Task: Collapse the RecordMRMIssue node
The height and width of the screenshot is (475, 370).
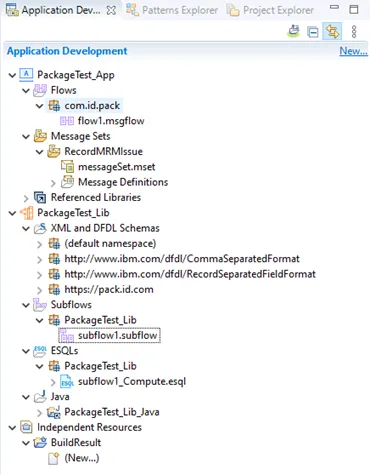Action: [x=40, y=152]
